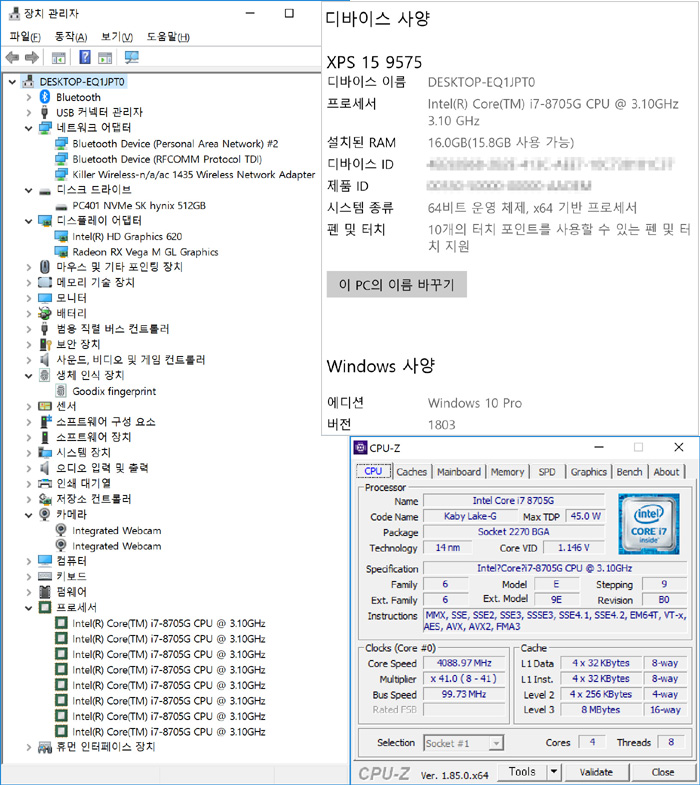
Task: Click the 센서 category icon
Action: [45, 406]
